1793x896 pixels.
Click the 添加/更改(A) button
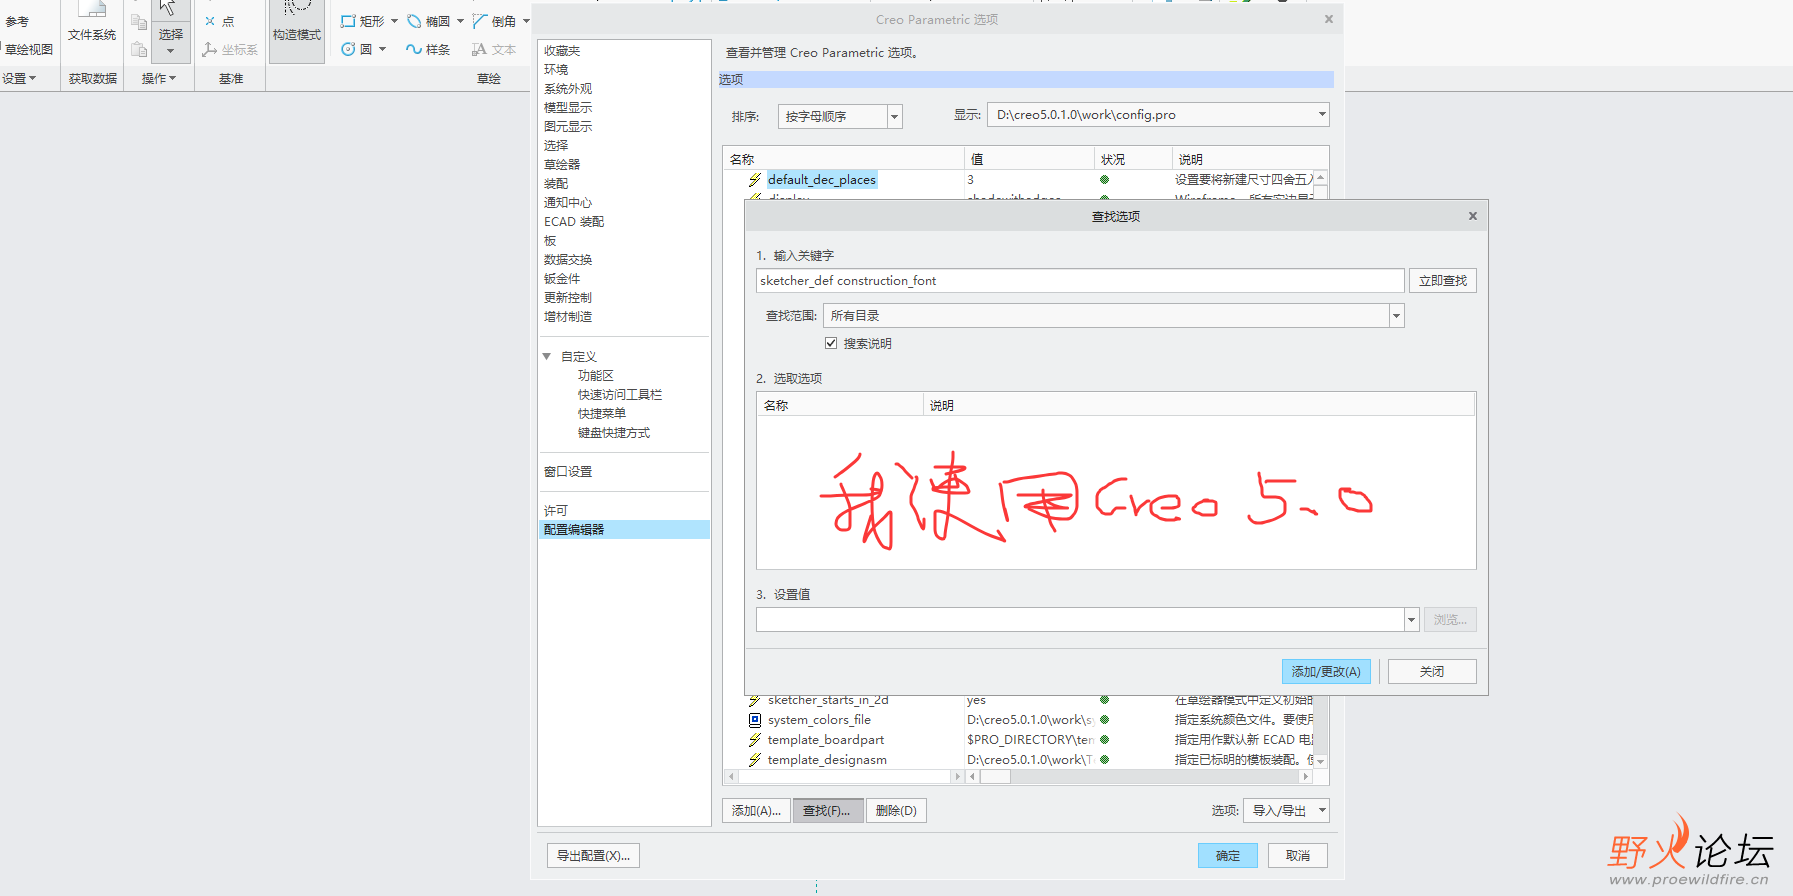coord(1326,672)
